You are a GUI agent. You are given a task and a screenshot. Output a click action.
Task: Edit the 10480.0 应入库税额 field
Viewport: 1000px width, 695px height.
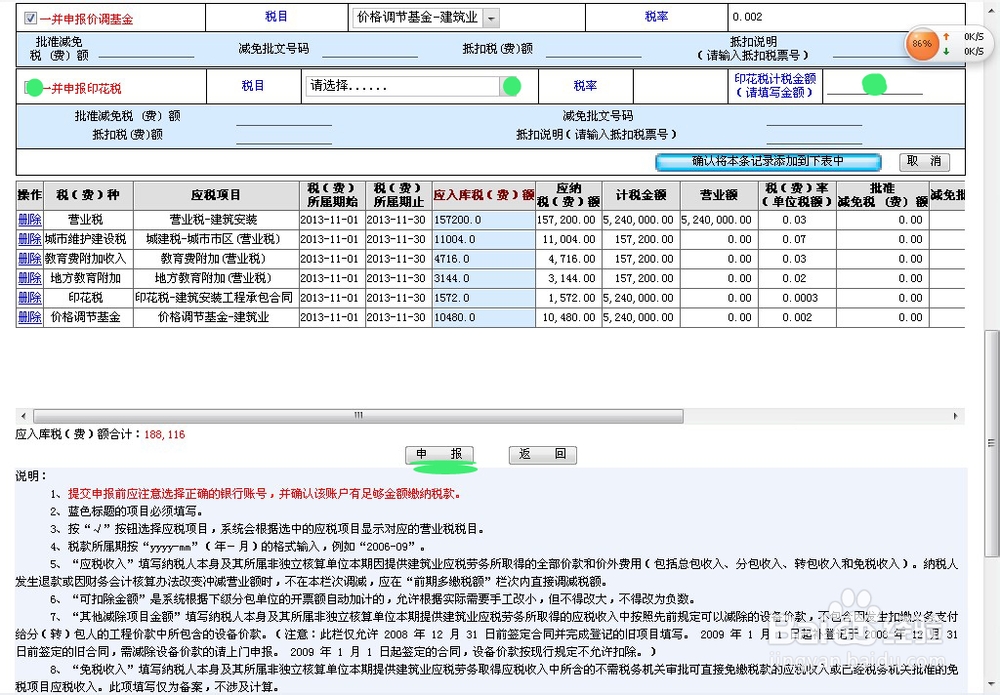[483, 317]
